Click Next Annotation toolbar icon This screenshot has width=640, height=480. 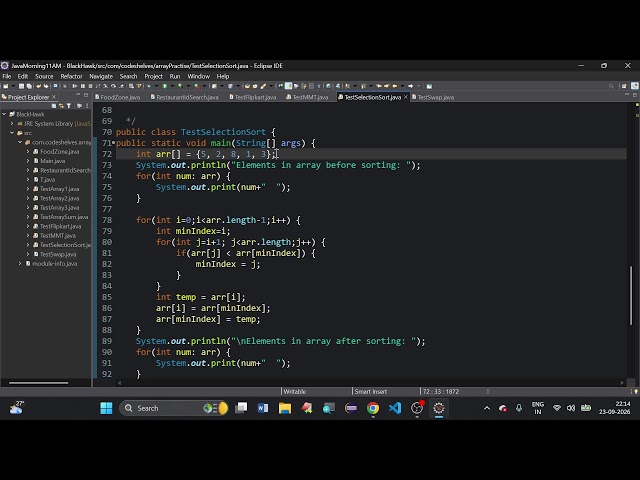[347, 86]
